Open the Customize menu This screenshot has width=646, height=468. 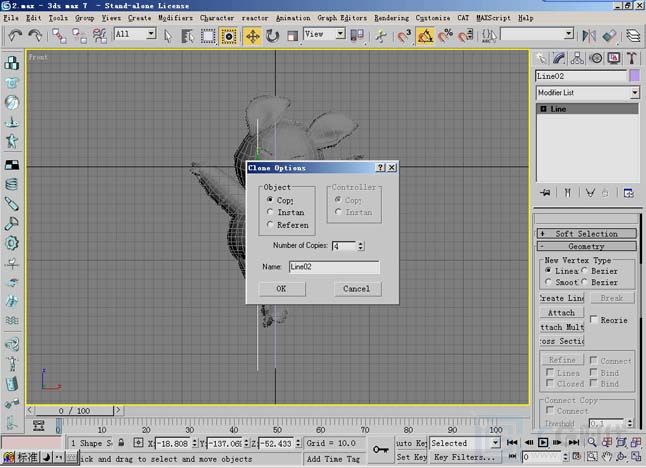coord(433,18)
